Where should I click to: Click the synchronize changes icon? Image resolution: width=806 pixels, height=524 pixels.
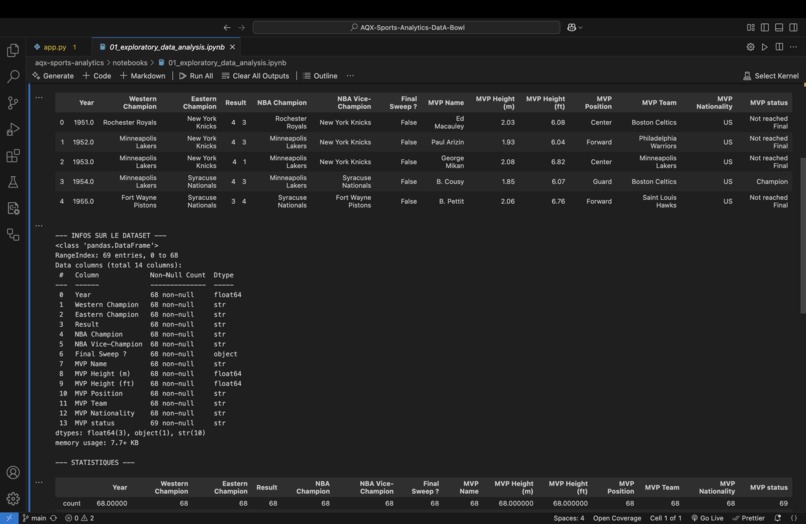coord(53,518)
